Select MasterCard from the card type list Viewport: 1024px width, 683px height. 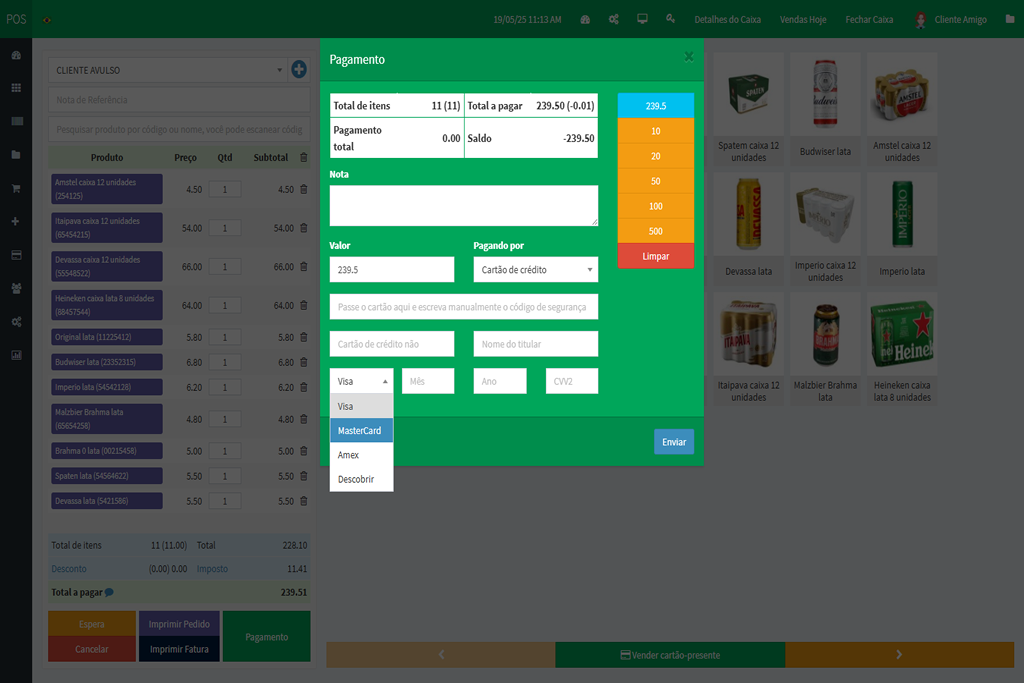(x=361, y=431)
